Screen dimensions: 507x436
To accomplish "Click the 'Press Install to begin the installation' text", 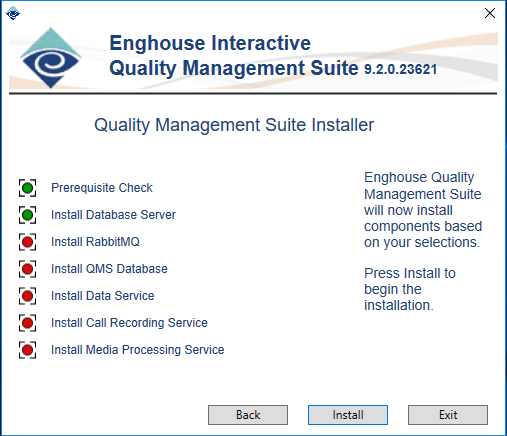I will point(410,289).
